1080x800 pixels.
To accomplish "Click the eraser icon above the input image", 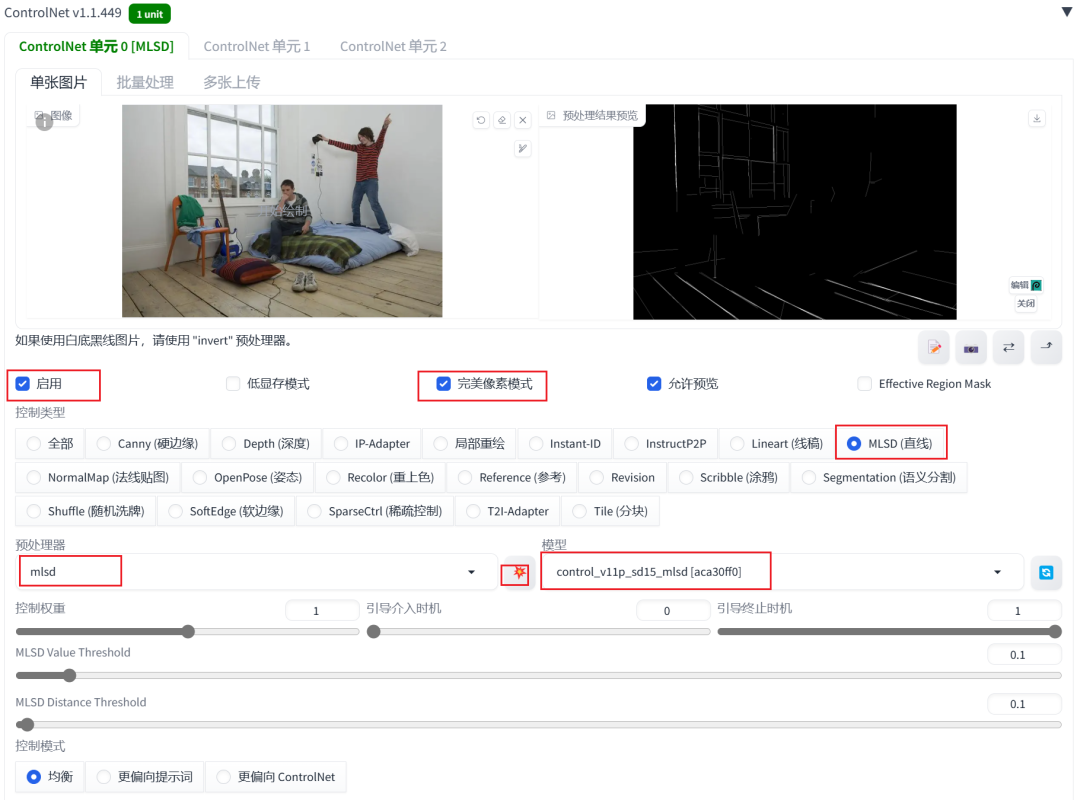I will (502, 120).
